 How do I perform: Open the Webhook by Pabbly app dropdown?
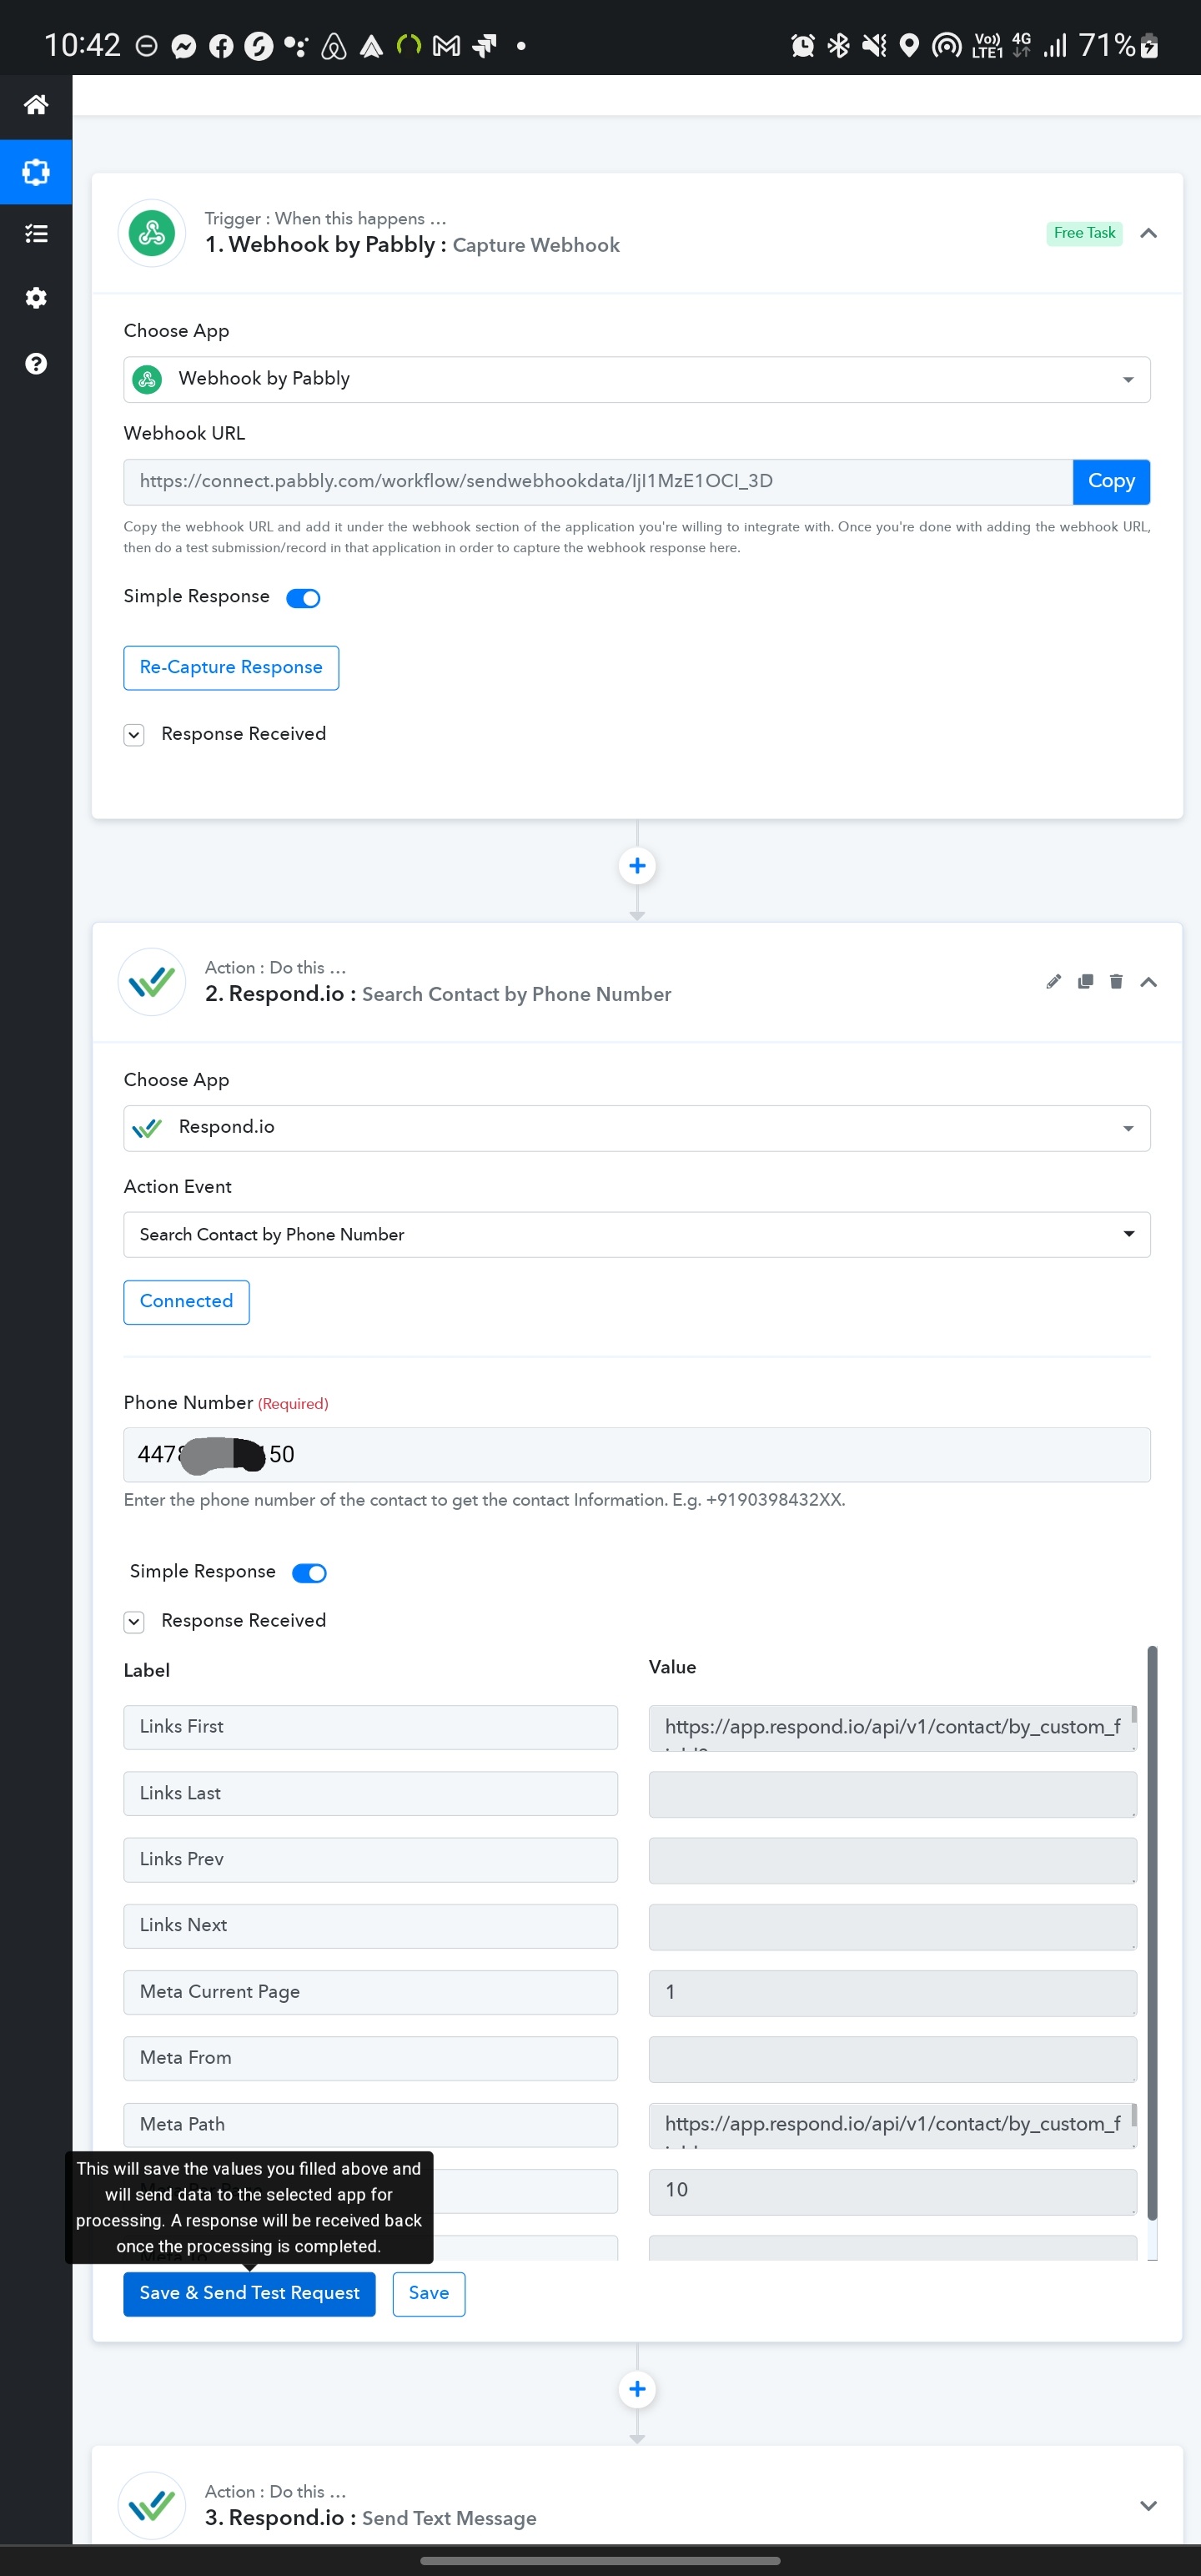pos(637,380)
